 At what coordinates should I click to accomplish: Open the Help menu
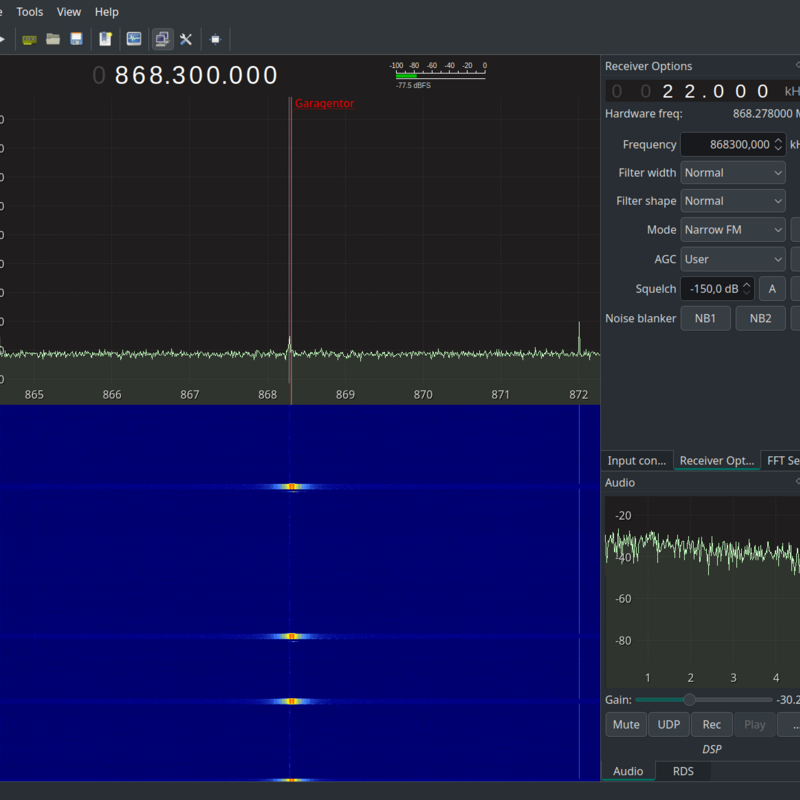click(x=107, y=12)
